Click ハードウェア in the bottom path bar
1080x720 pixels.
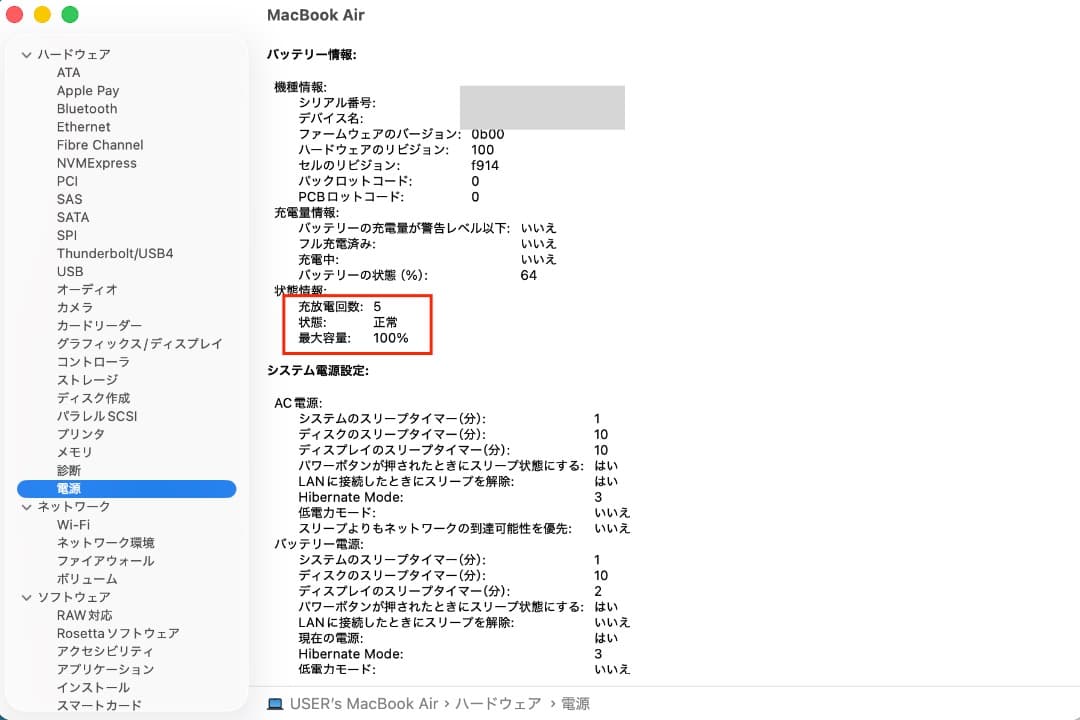pos(498,703)
